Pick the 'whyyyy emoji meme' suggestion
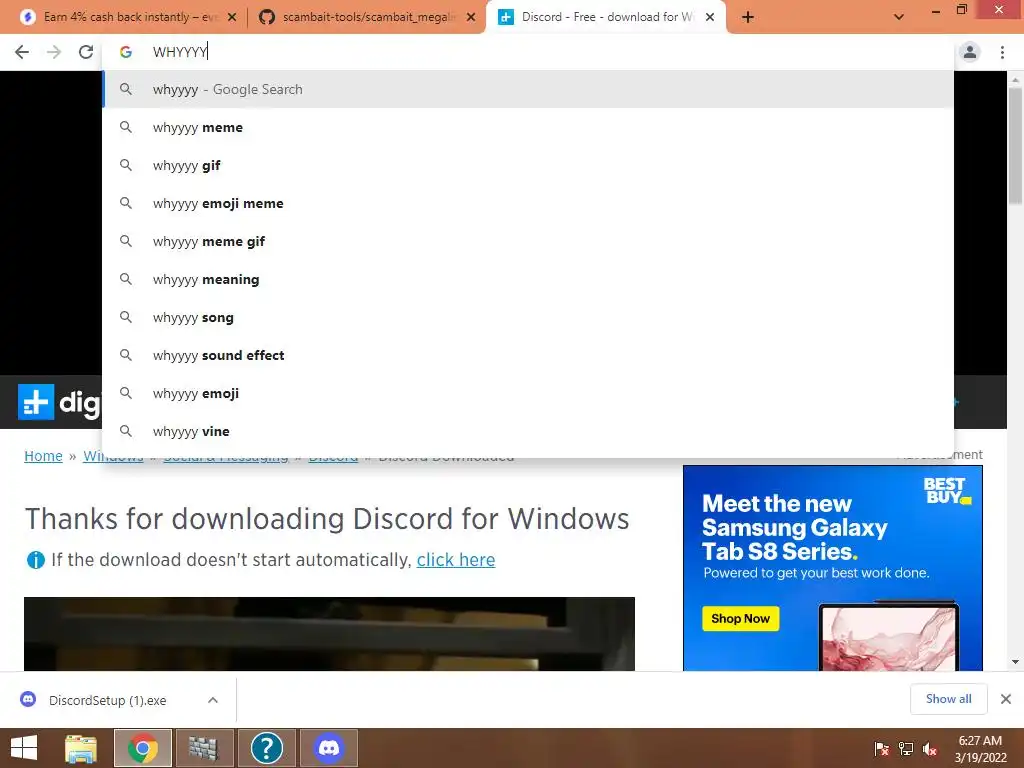Image resolution: width=1024 pixels, height=768 pixels. click(528, 203)
